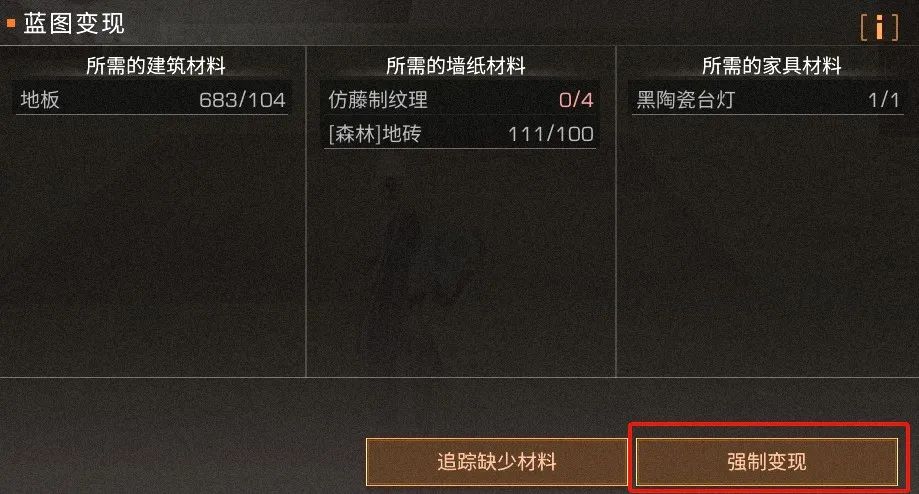Click empty area of furniture materials list
The width and height of the screenshot is (919, 494).
(x=768, y=246)
